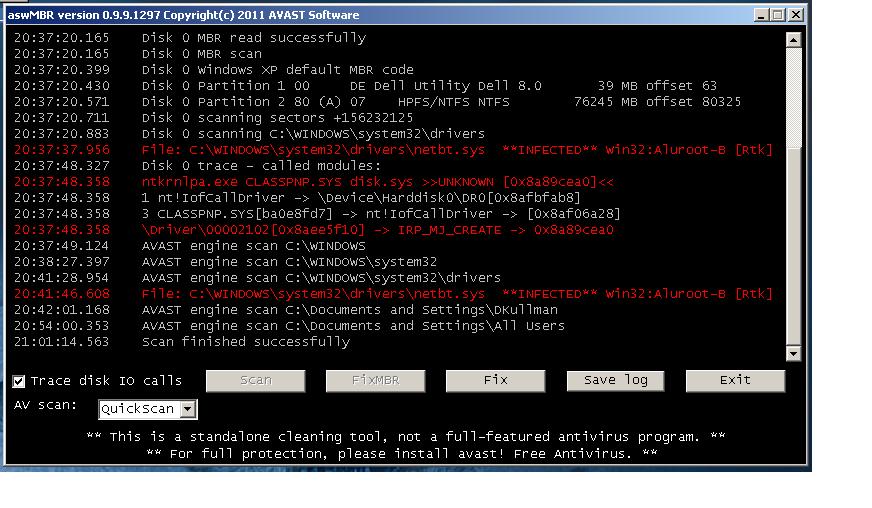
Task: Click the log vertical scrollbar thumb
Action: pyautogui.click(x=794, y=245)
